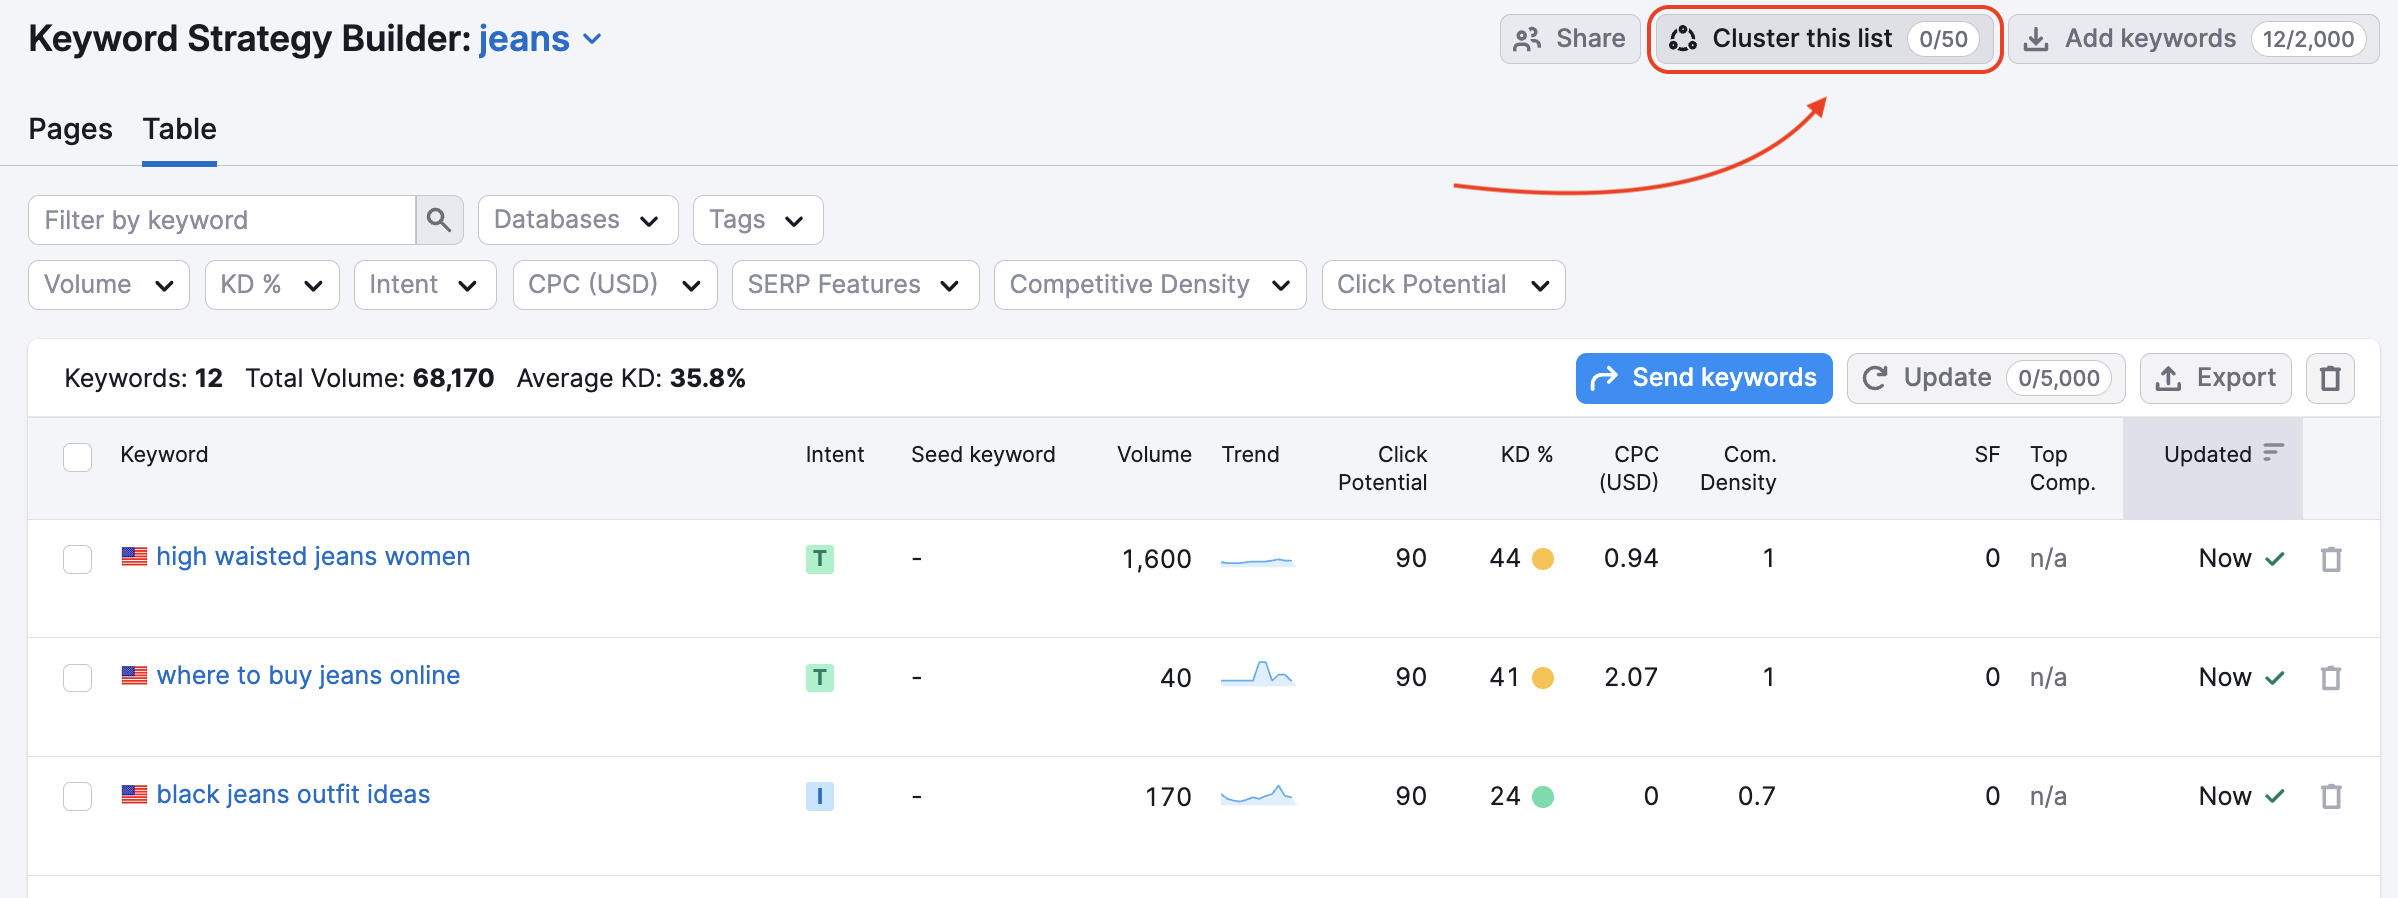Delete the 'high waisted jeans women' row
Screen dimensions: 2398x898
coord(2331,559)
